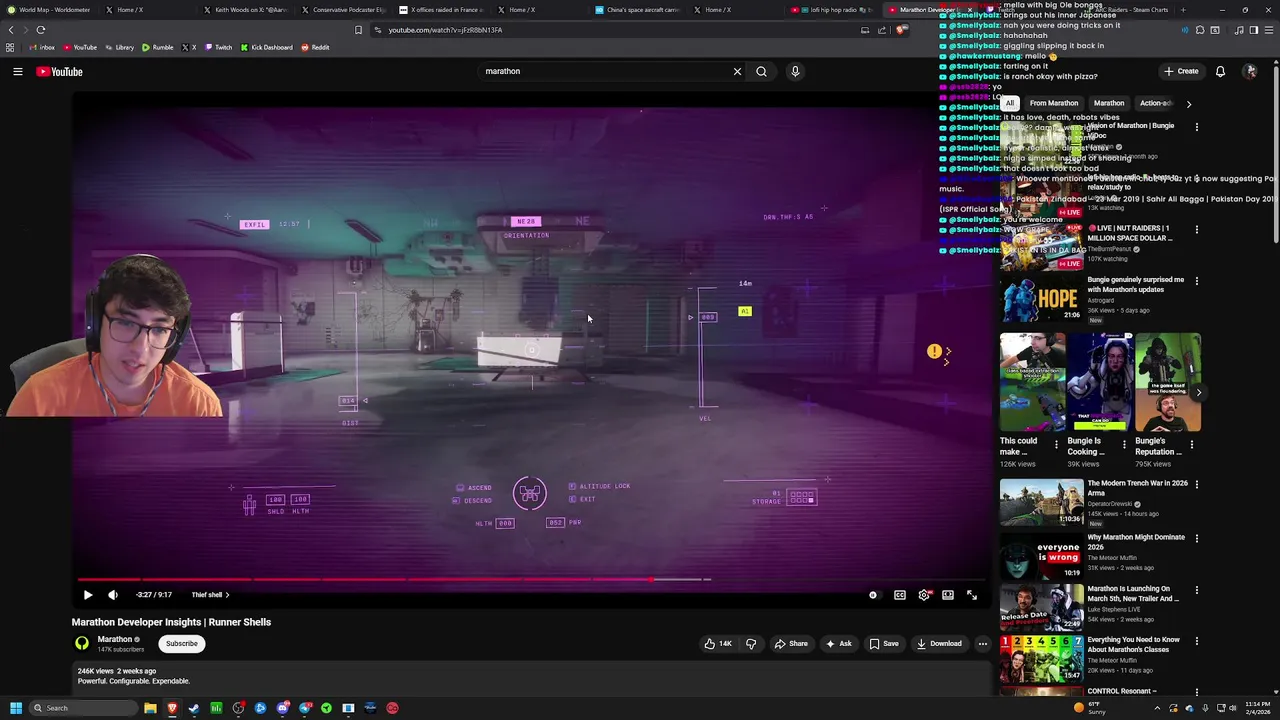The image size is (1280, 720).
Task: Open options for Everything You Need video
Action: pyautogui.click(x=1196, y=641)
